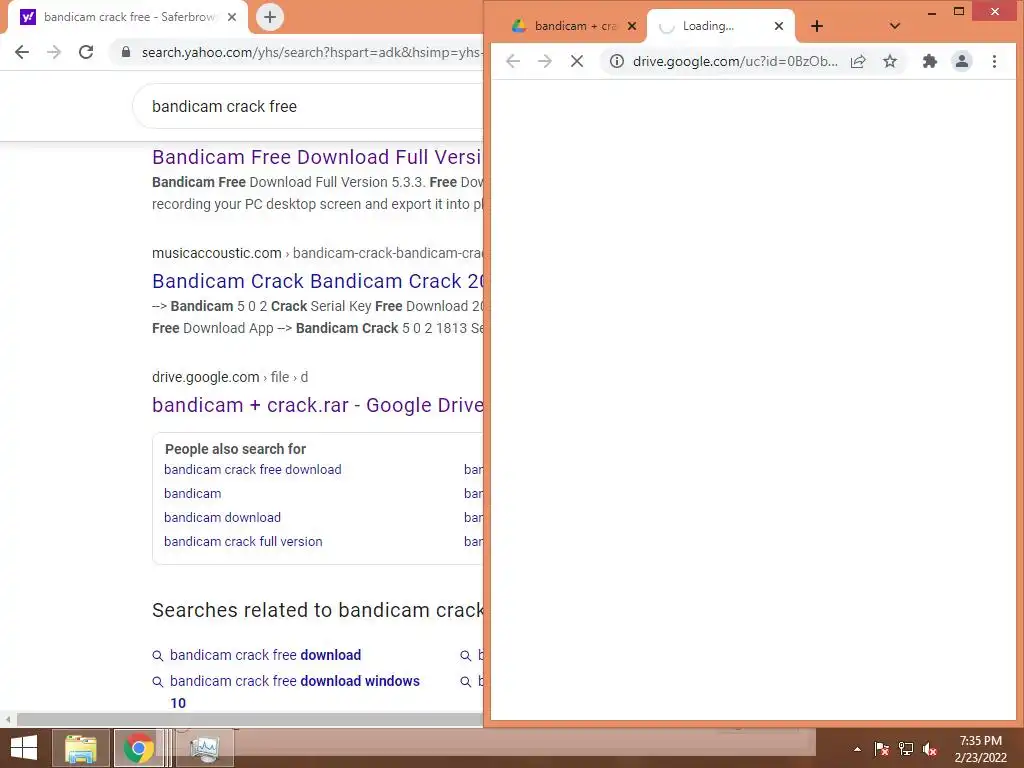Open 'Bandicam Crack Bandicam Crack' result link
The width and height of the screenshot is (1024, 768).
click(x=317, y=281)
